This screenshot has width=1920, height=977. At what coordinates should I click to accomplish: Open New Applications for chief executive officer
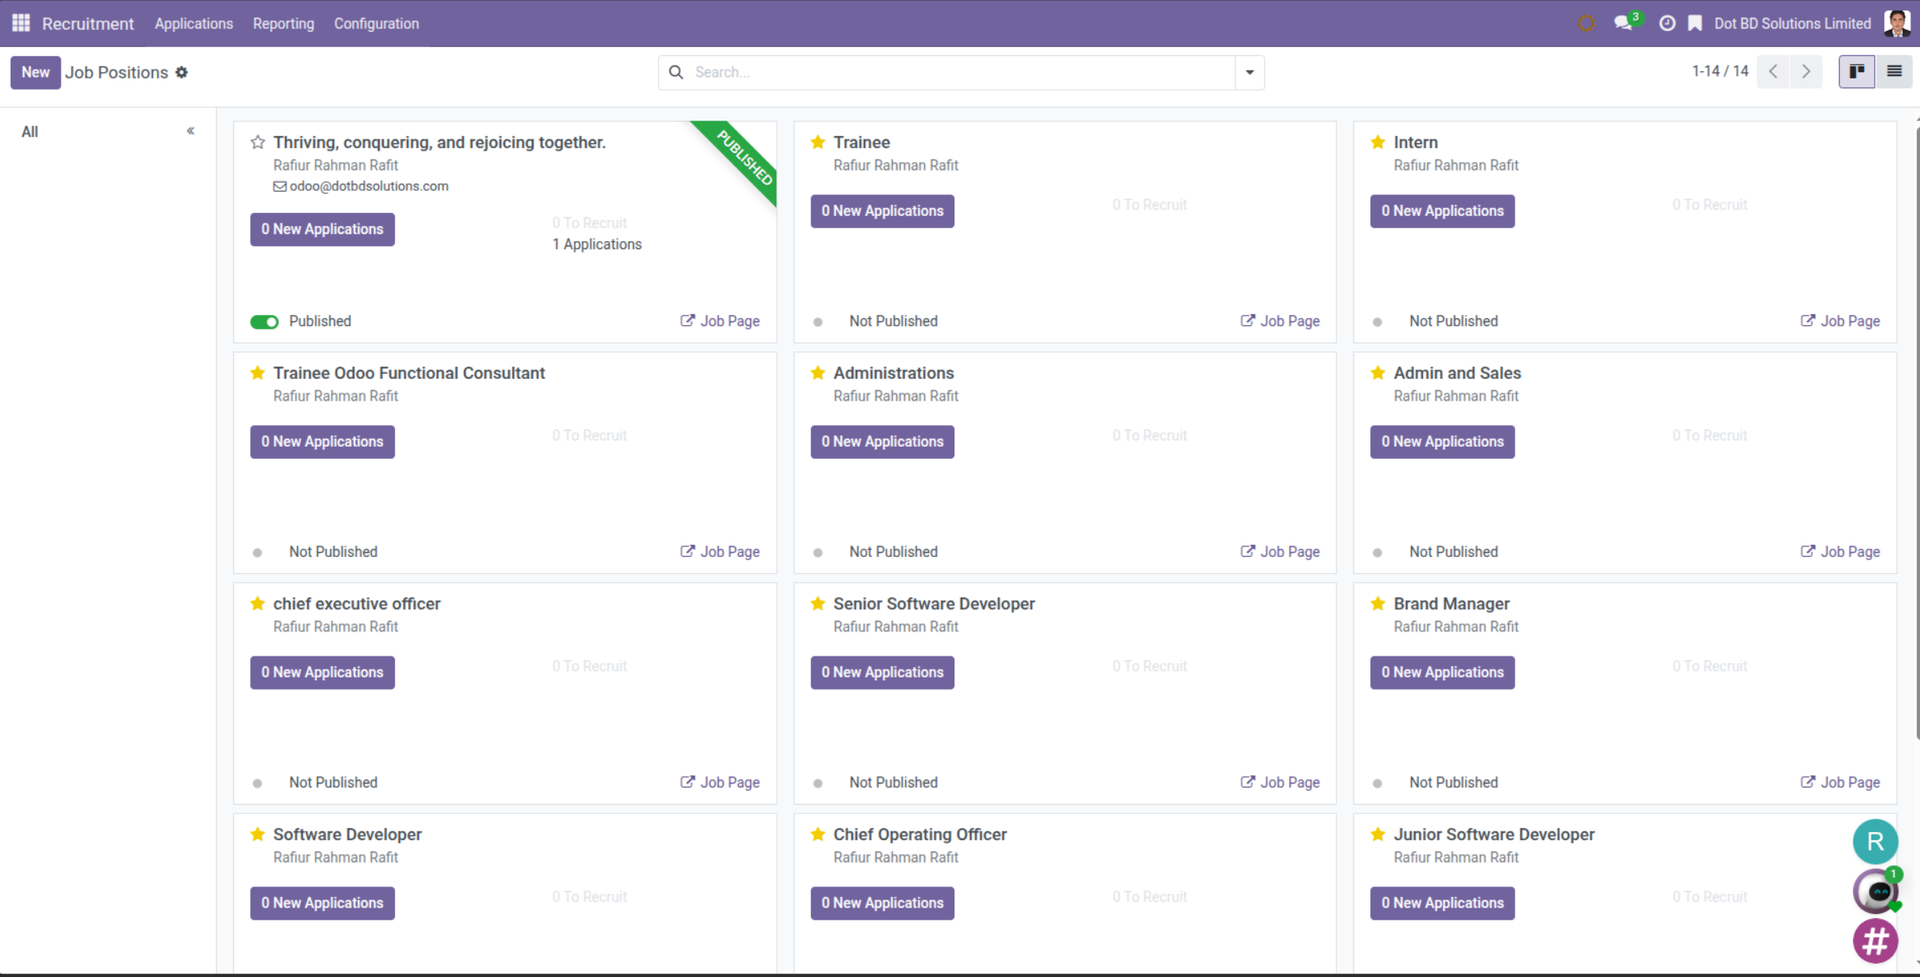click(322, 672)
